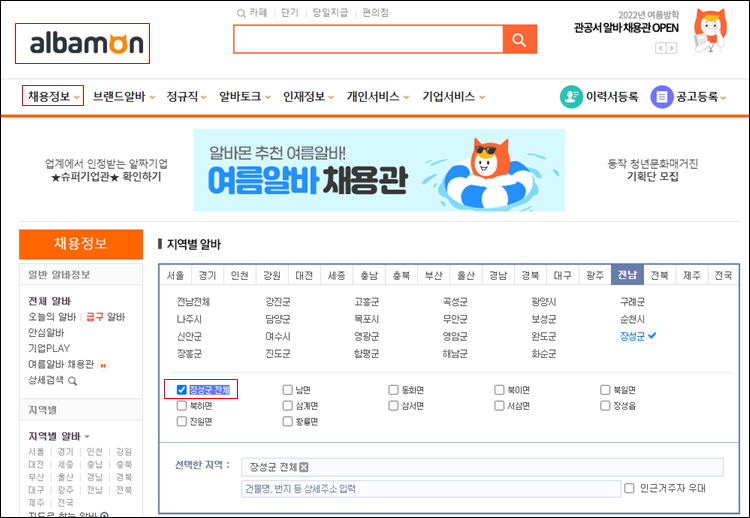Check the 북이면 checkbox

point(499,390)
